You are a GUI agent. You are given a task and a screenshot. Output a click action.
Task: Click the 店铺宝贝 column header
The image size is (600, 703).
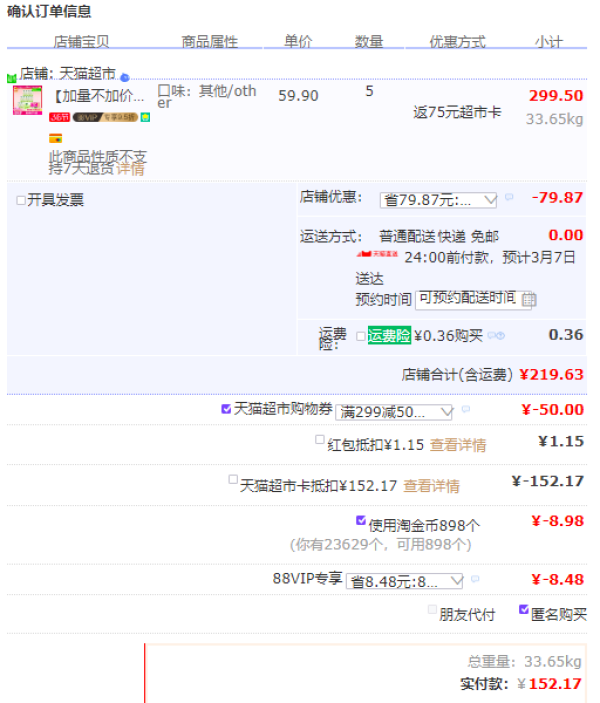pyautogui.click(x=81, y=42)
